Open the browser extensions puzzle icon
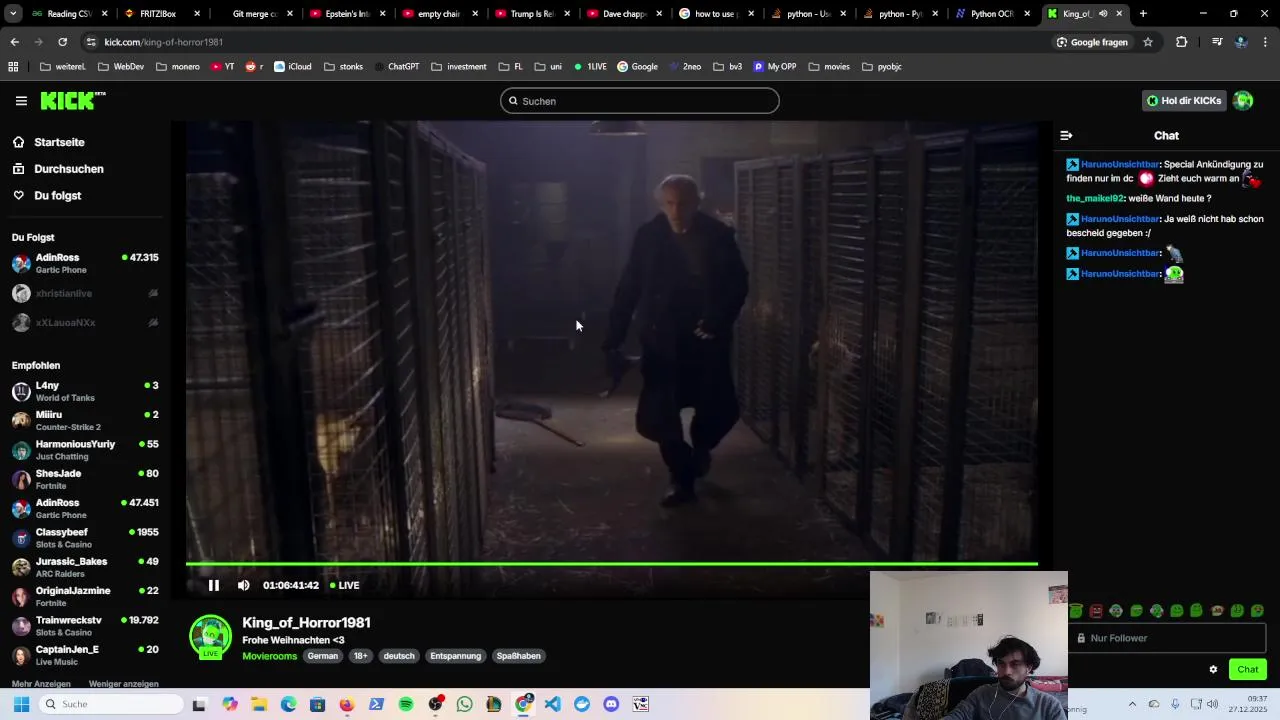Screen dimensions: 1280x720 pos(1182,42)
